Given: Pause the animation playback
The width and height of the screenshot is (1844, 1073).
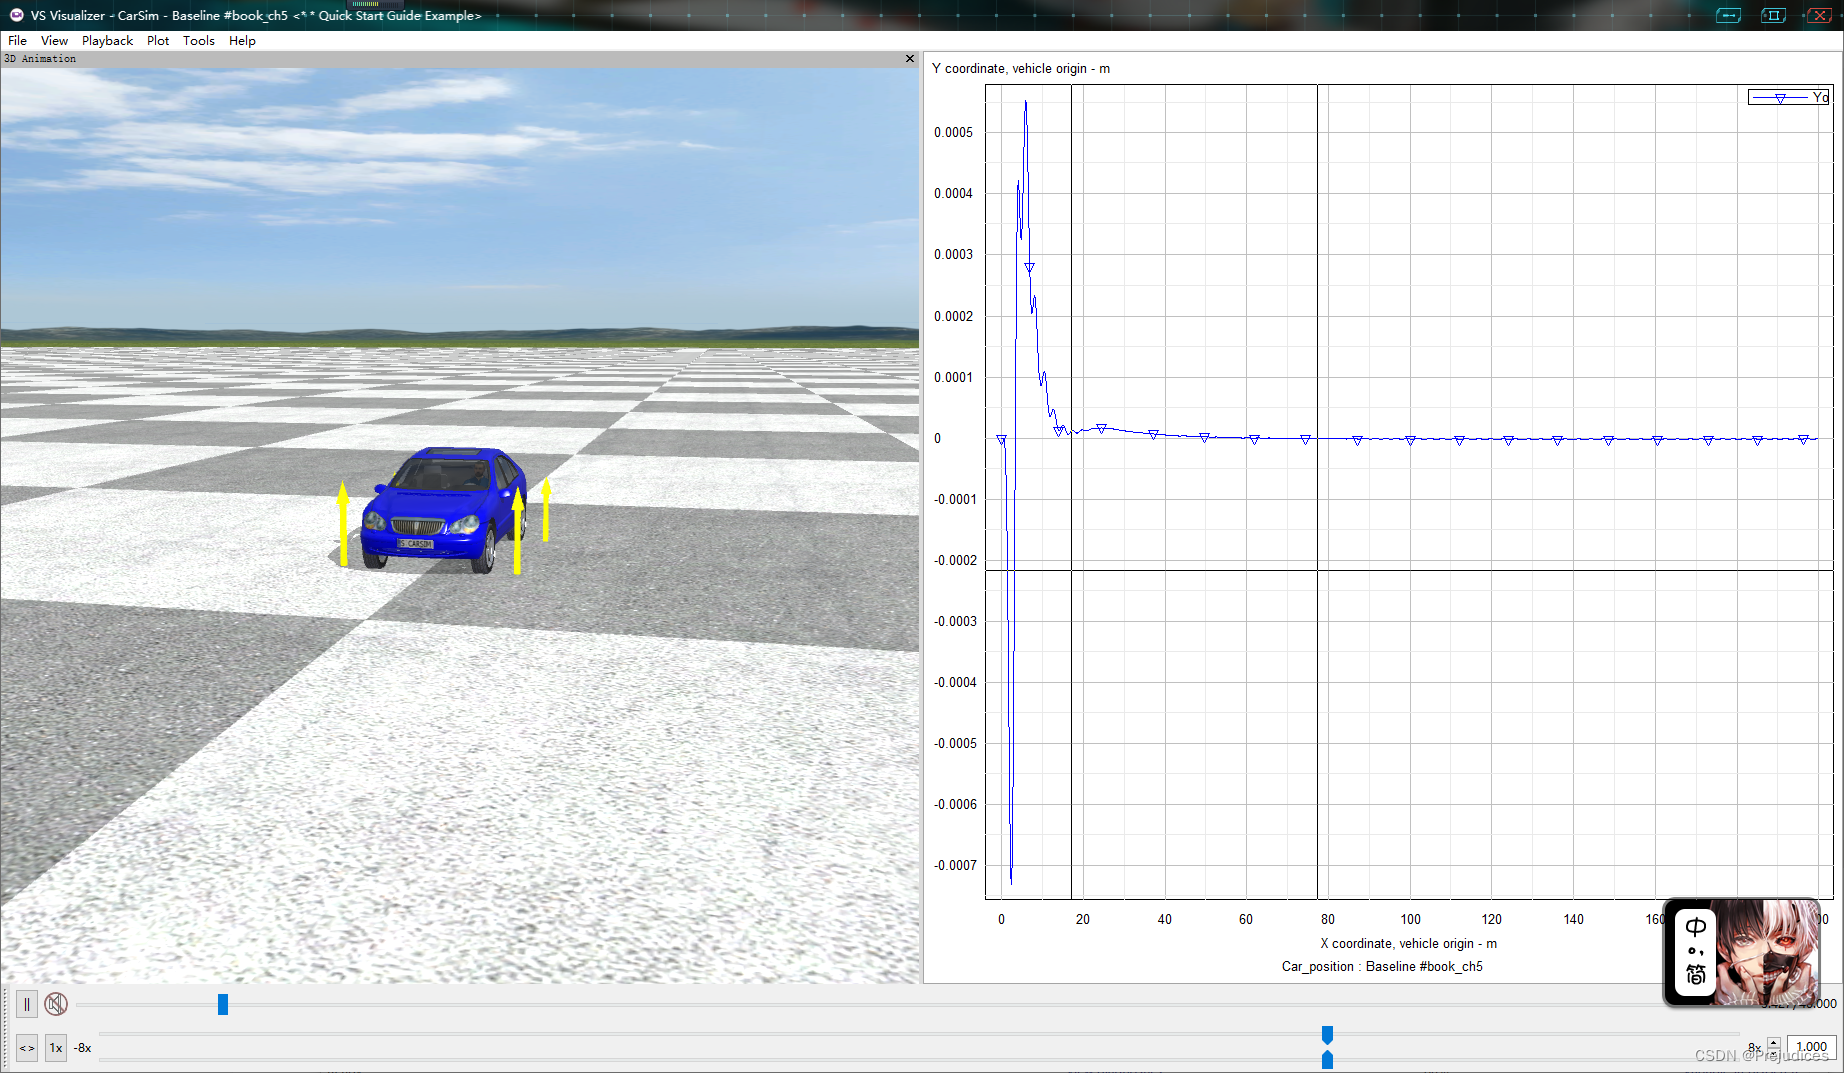Looking at the screenshot, I should 27,1004.
